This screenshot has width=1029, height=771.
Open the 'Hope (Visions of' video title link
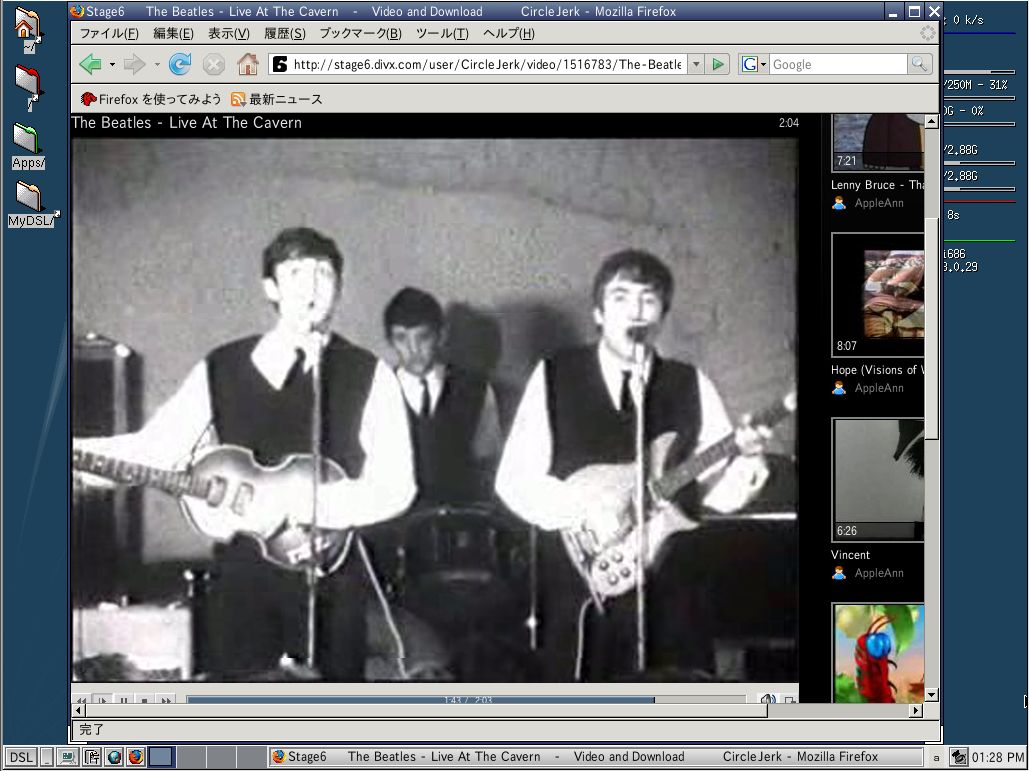coord(877,369)
